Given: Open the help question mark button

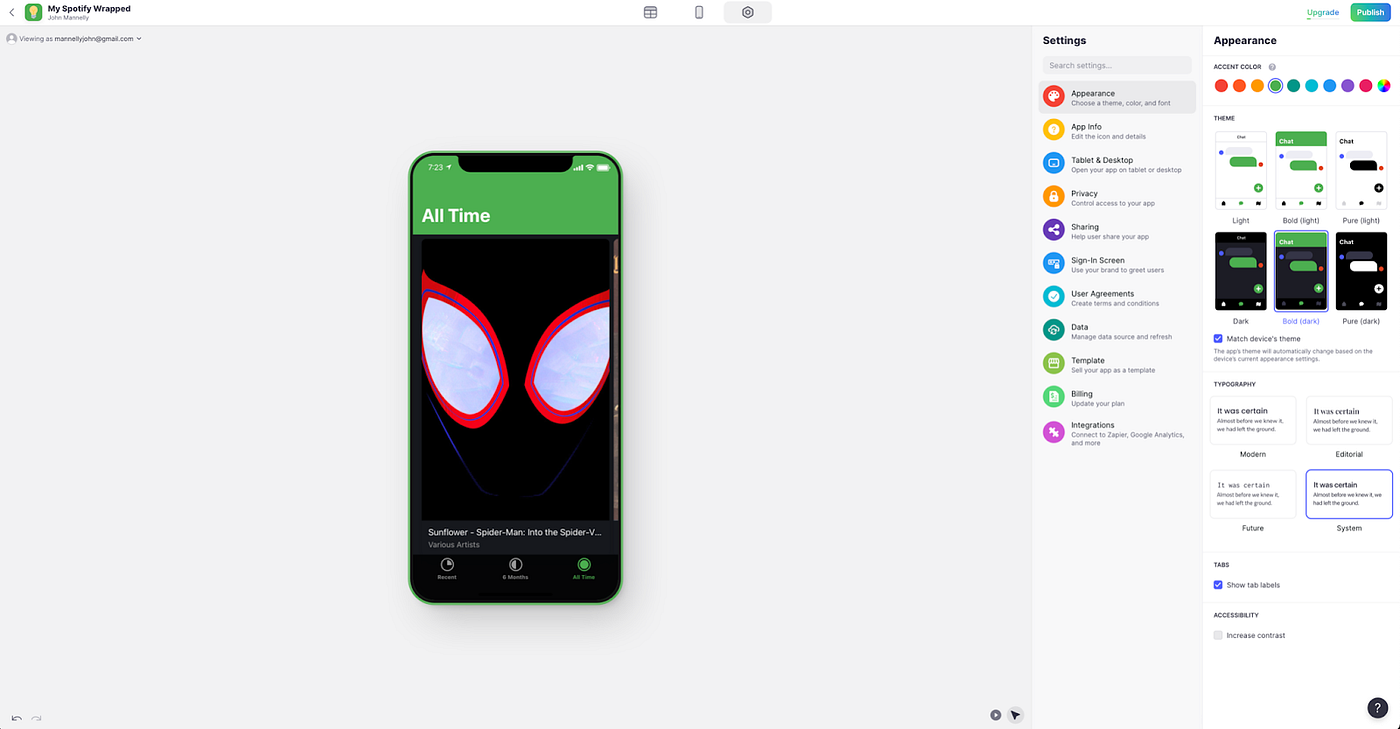Looking at the screenshot, I should pos(1377,708).
